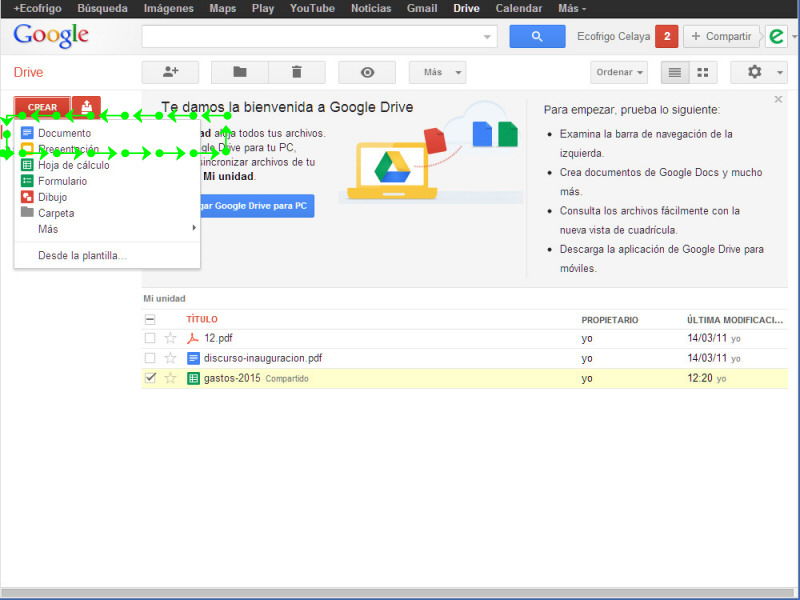
Task: Open the red notifications badge showing 2
Action: point(666,36)
